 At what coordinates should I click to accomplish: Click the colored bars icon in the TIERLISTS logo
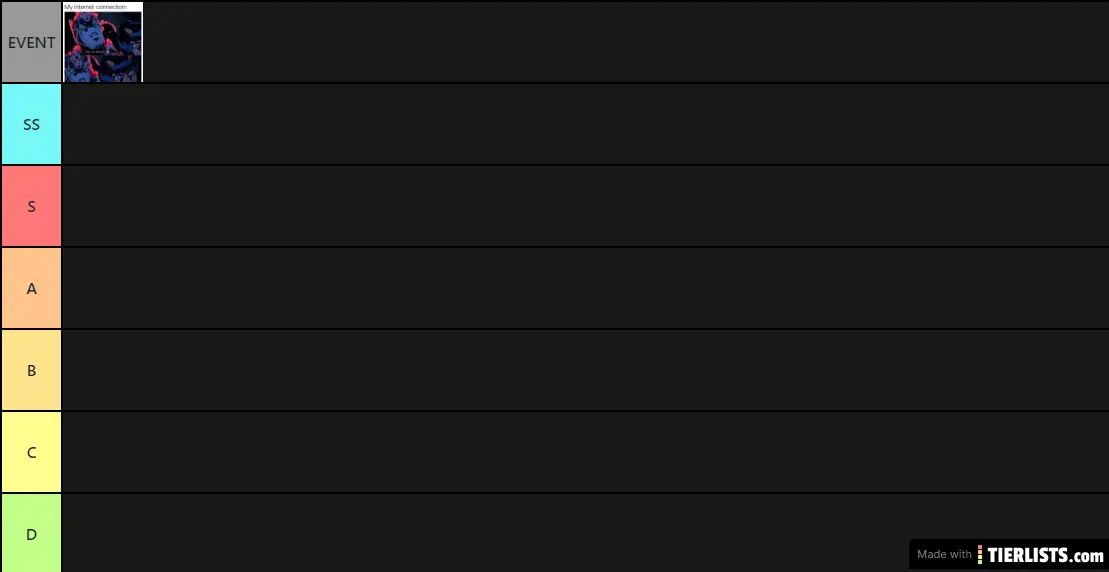click(980, 554)
